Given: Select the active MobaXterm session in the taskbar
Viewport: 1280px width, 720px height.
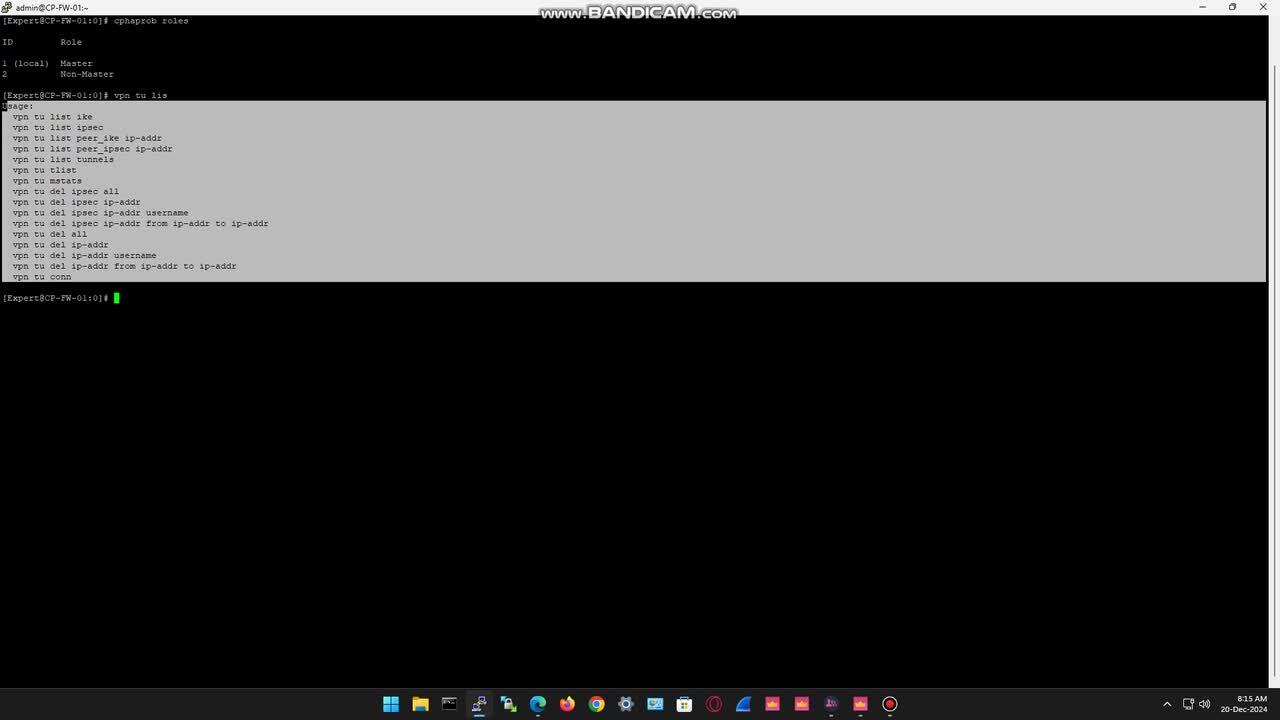Looking at the screenshot, I should (x=479, y=703).
